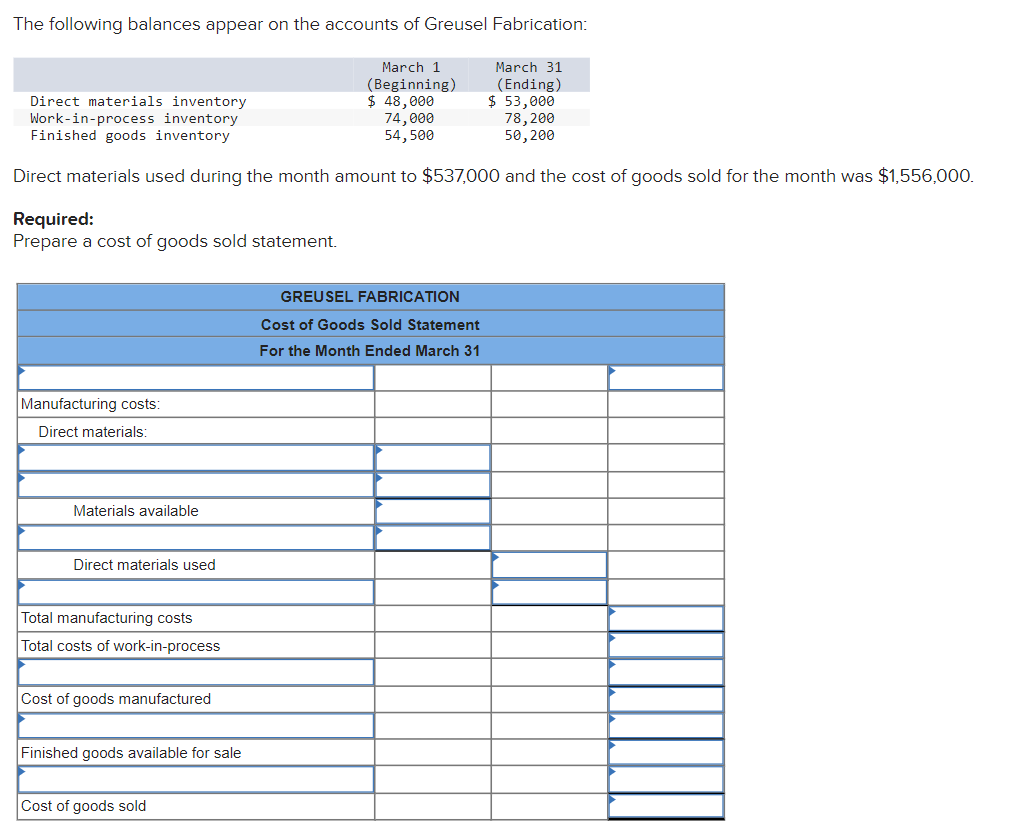Click the Cost of goods sold amount field

tap(666, 806)
